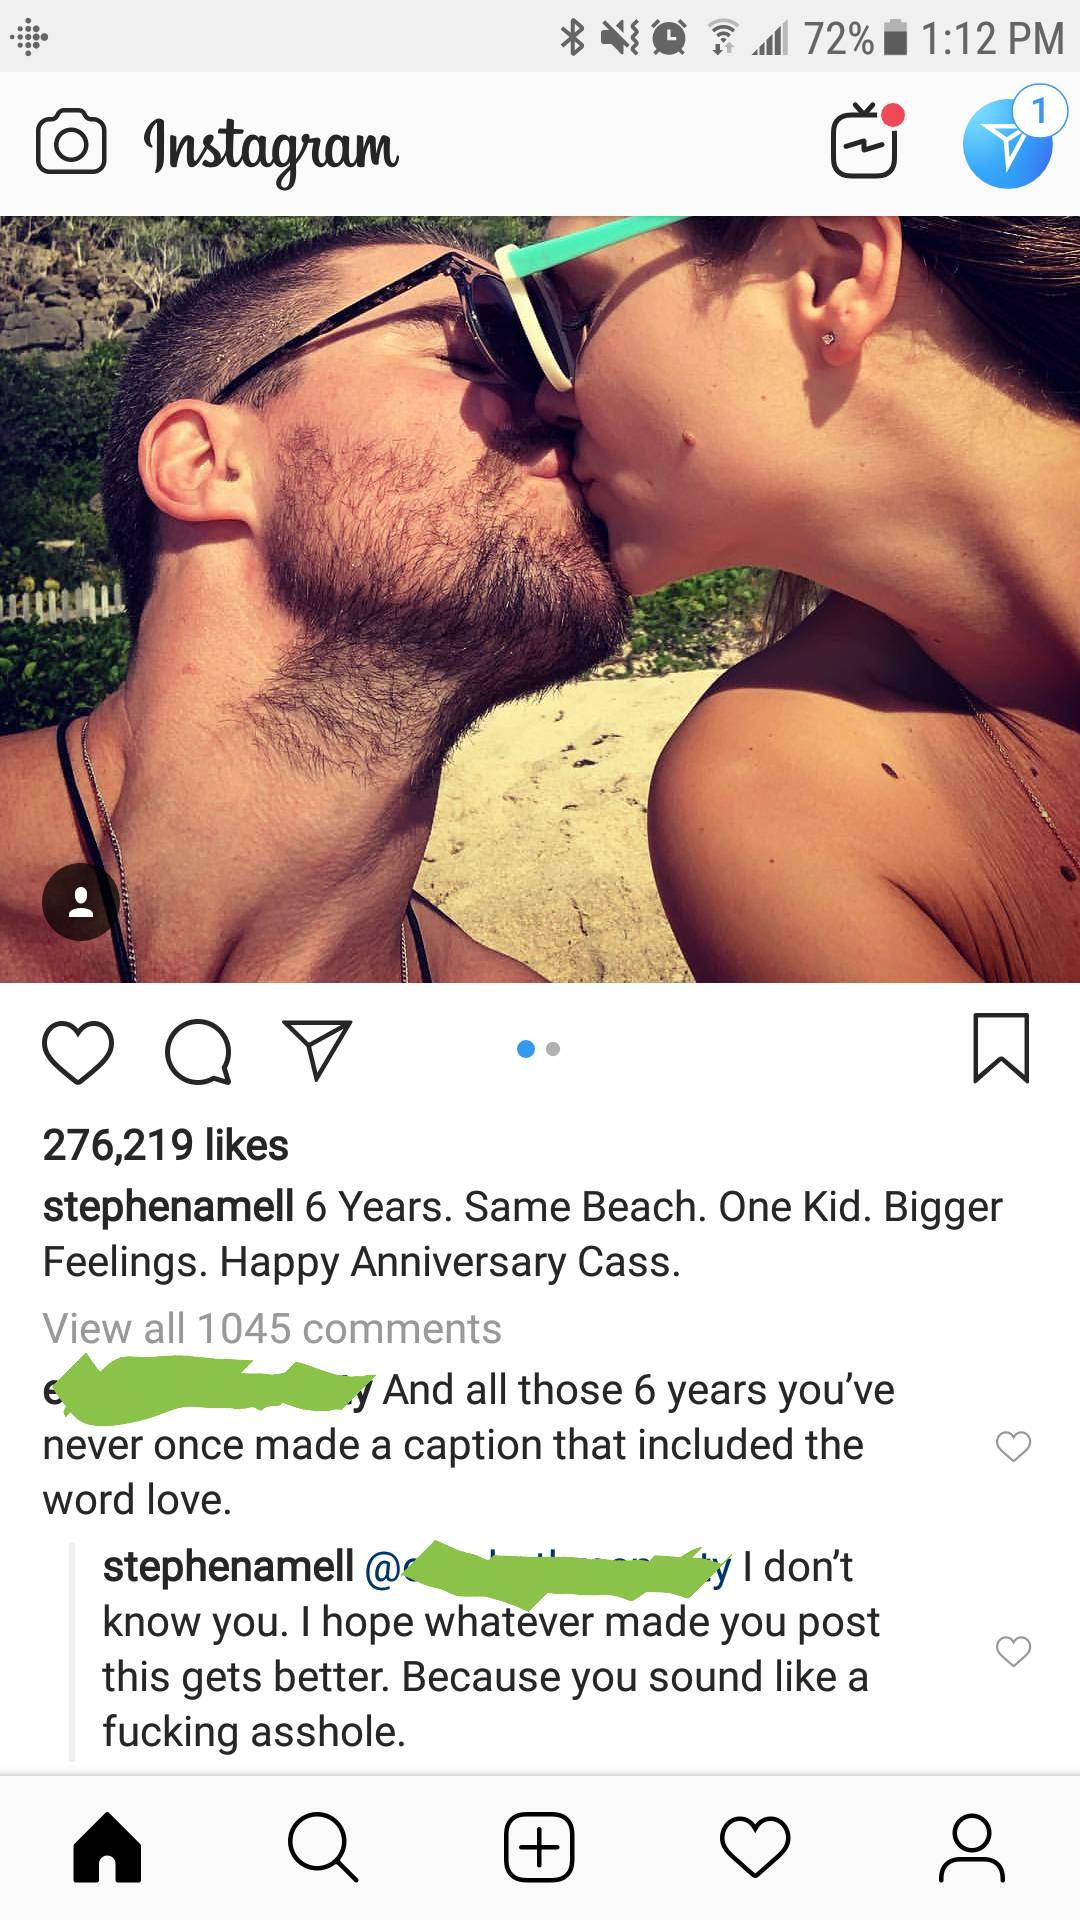Tap the comment speech bubble icon
This screenshot has width=1080, height=1920.
coord(199,1051)
